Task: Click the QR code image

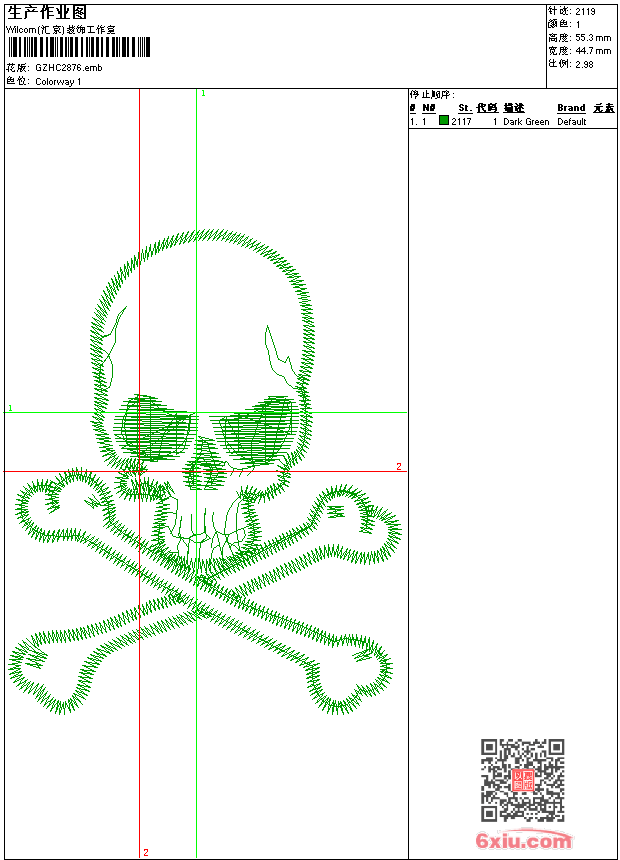Action: (522, 780)
